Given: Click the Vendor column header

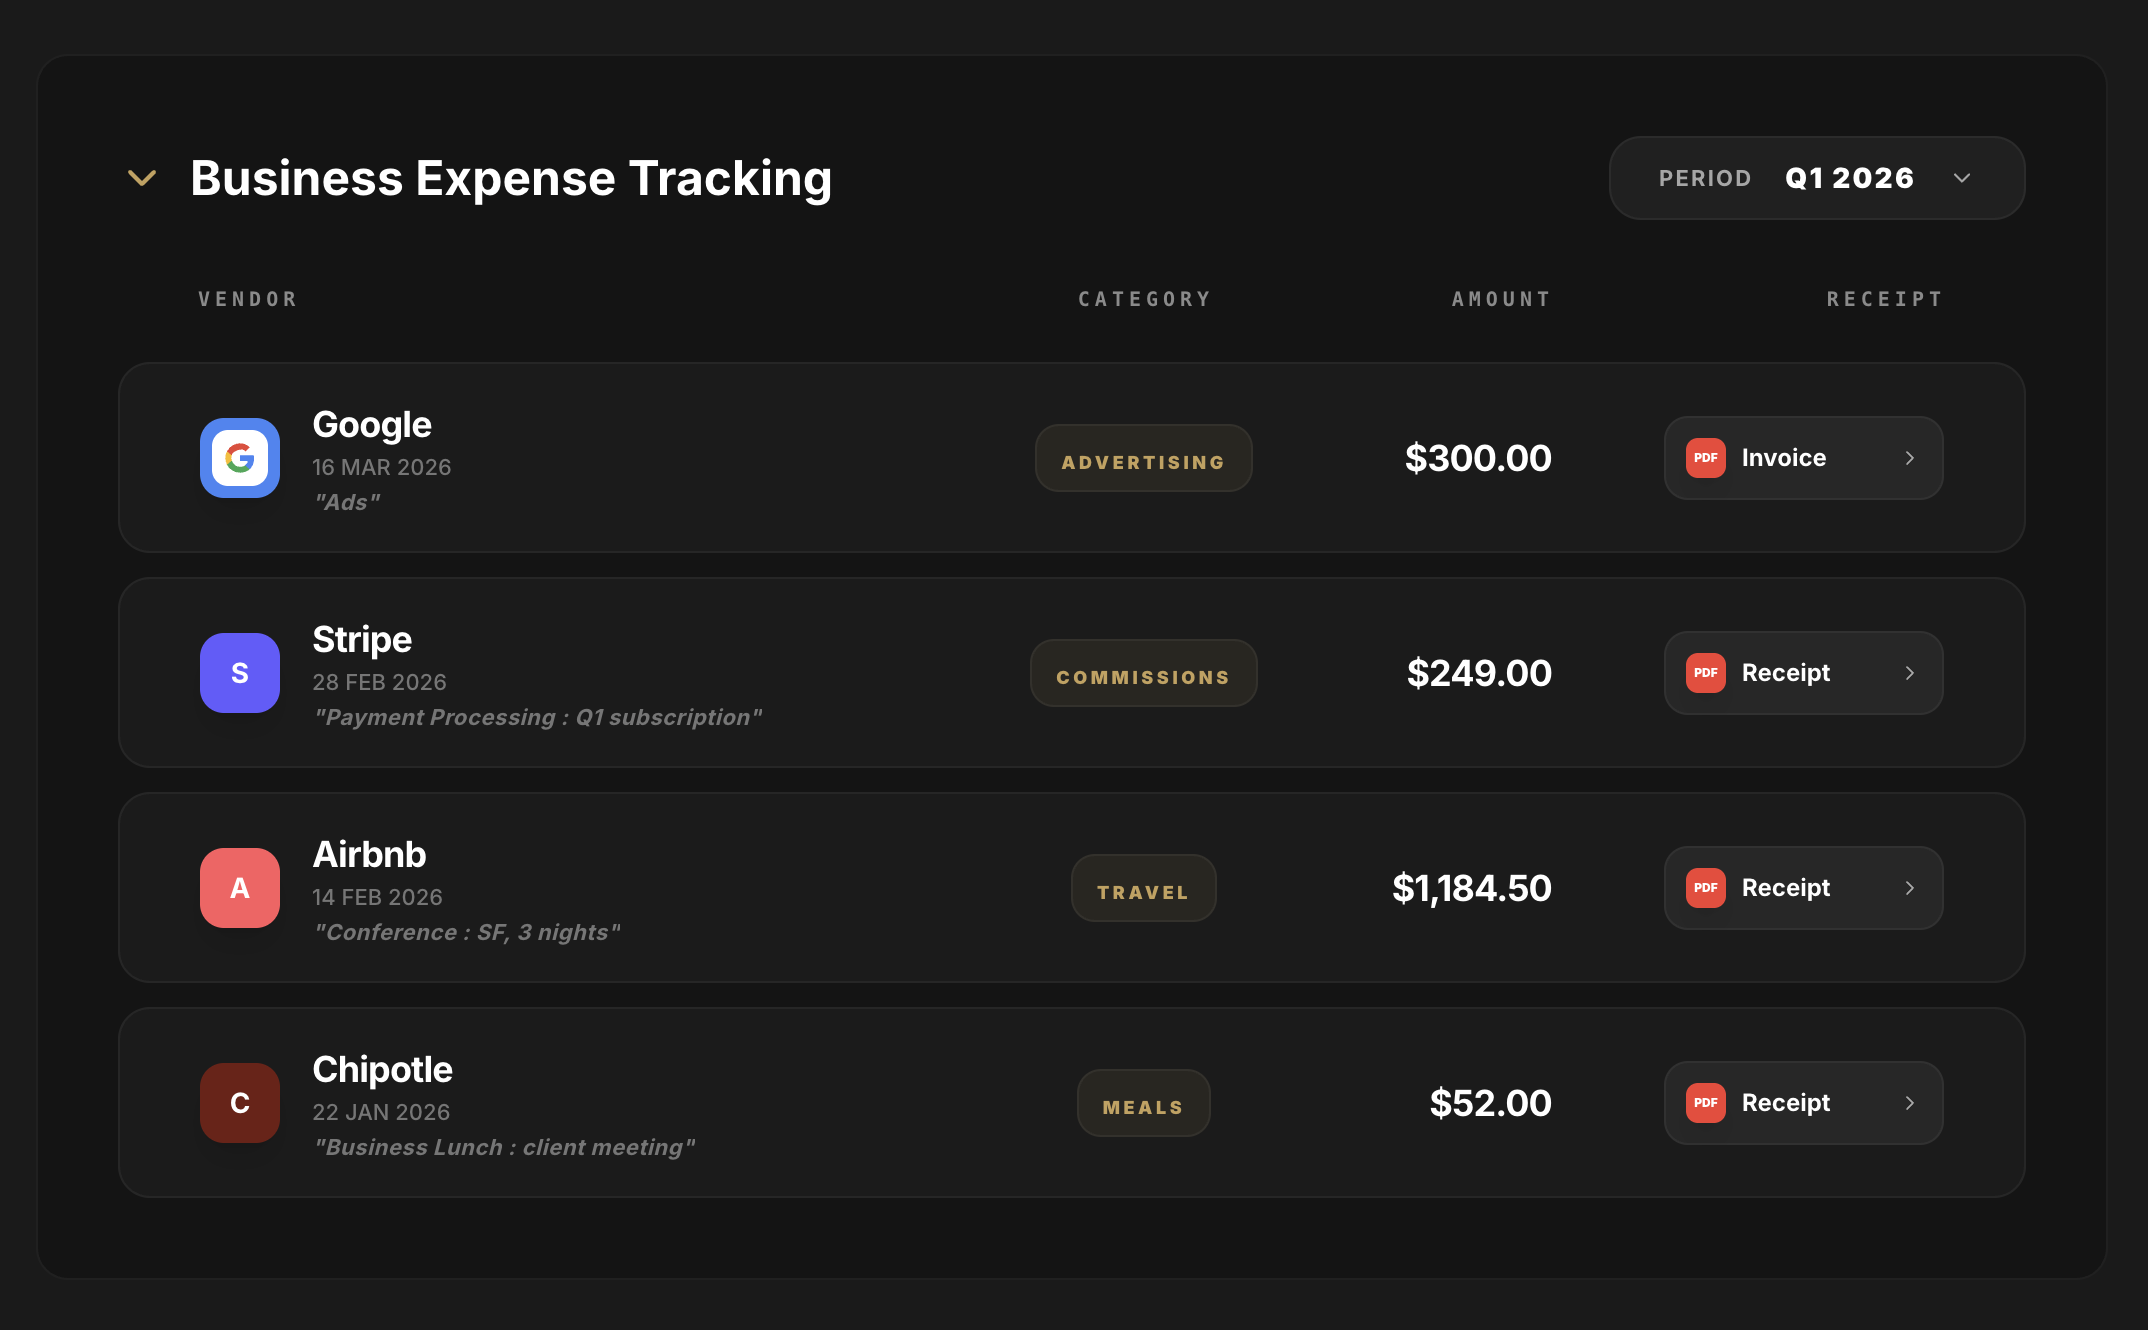Looking at the screenshot, I should pyautogui.click(x=248, y=299).
